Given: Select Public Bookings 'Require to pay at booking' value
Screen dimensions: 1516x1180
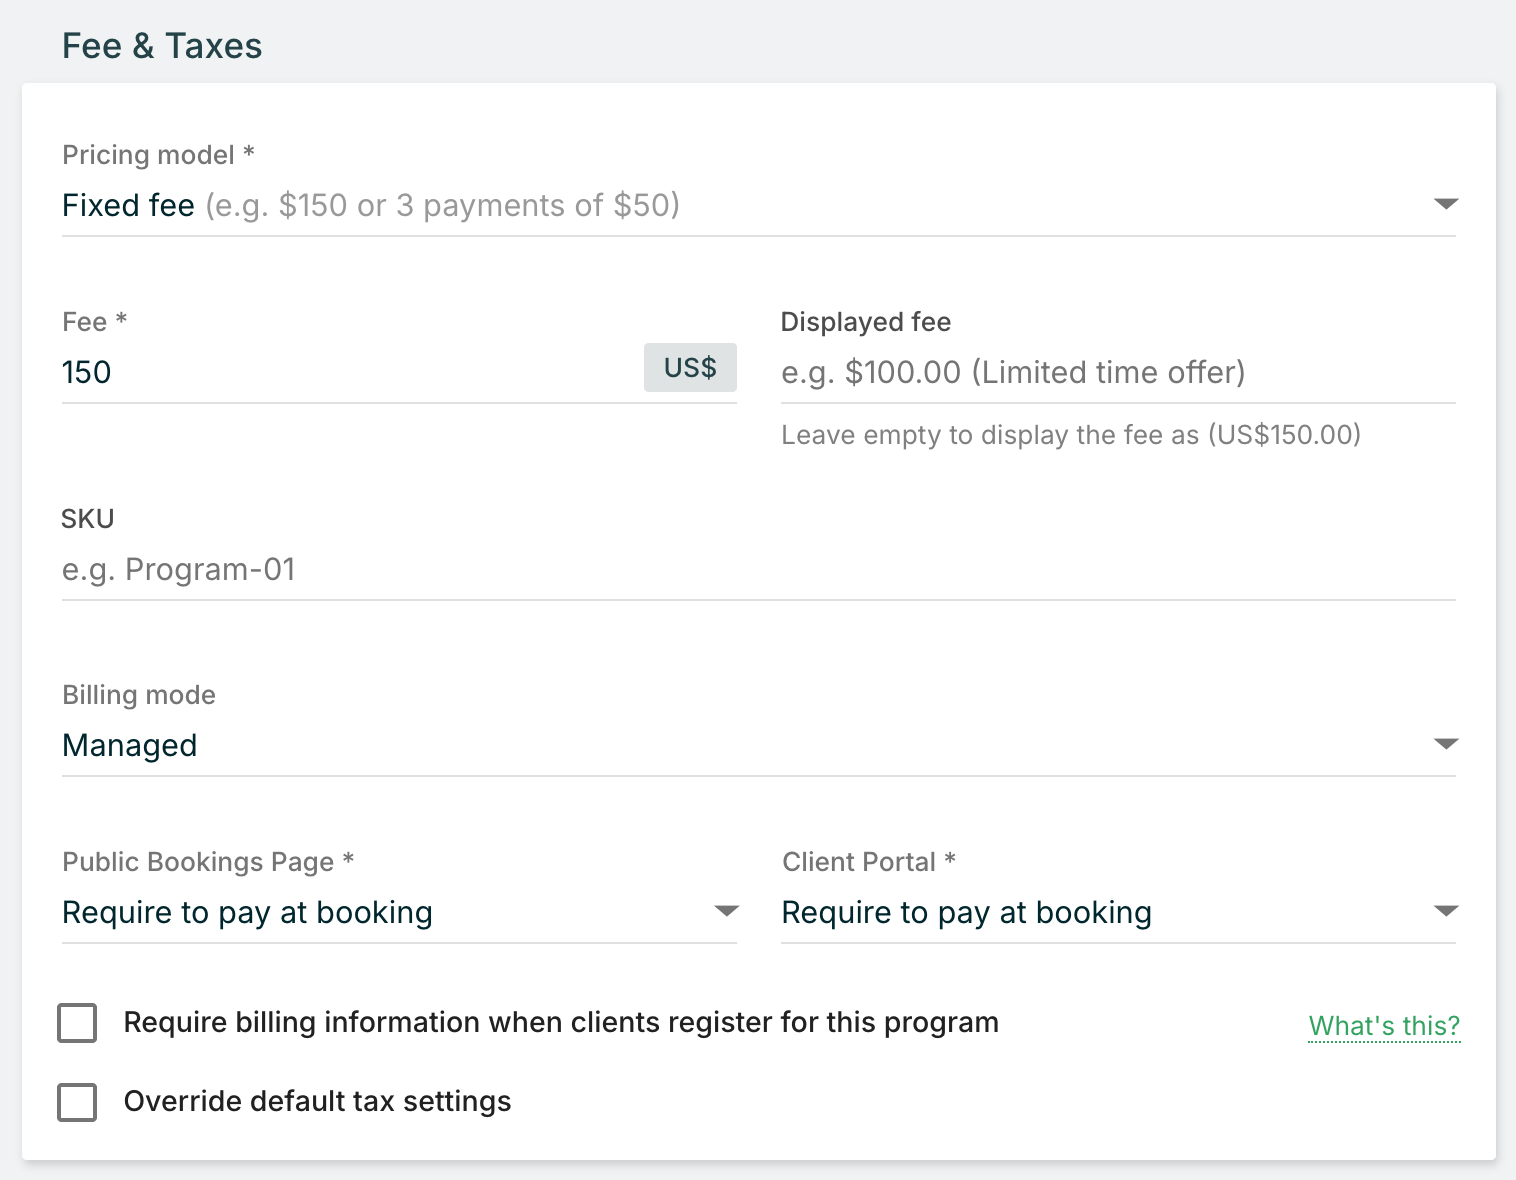Looking at the screenshot, I should tap(248, 913).
